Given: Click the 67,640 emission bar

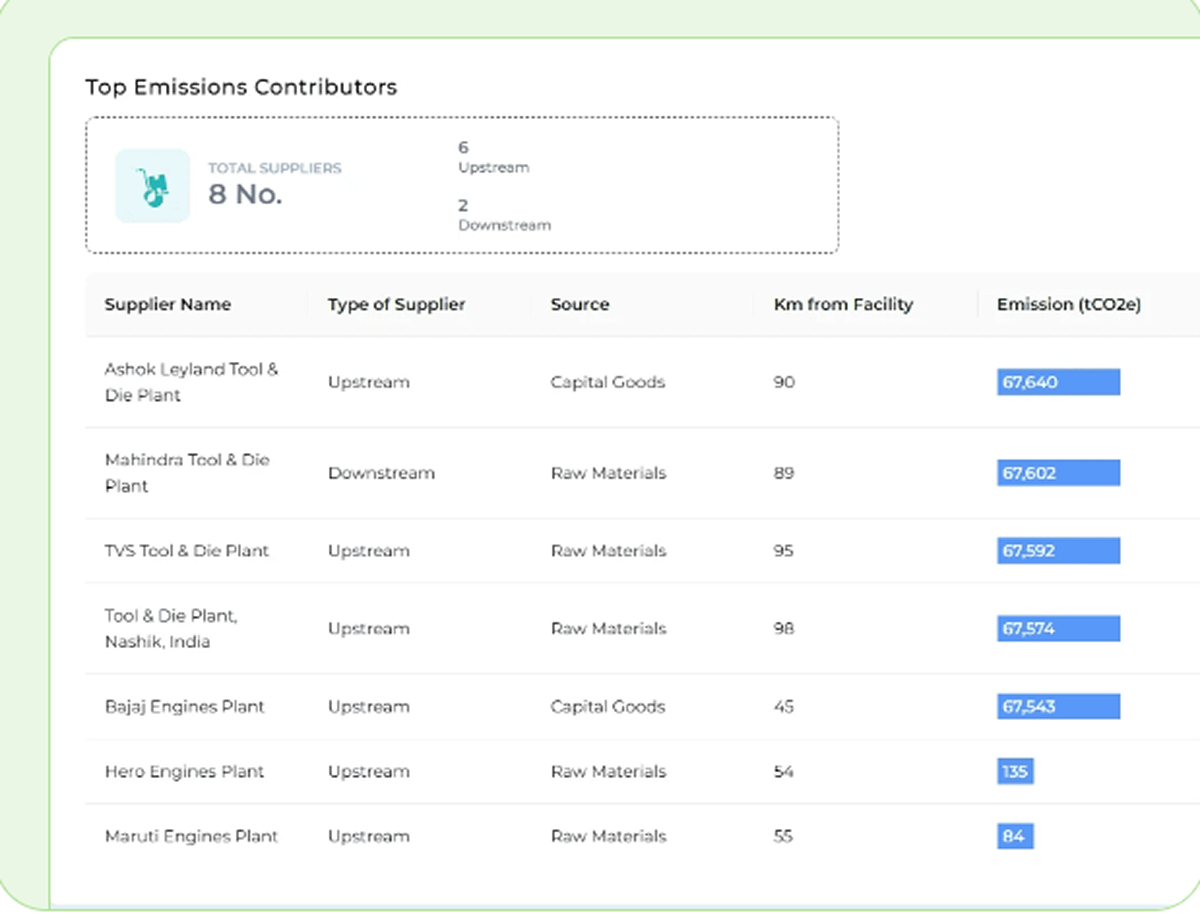Looking at the screenshot, I should [1058, 382].
